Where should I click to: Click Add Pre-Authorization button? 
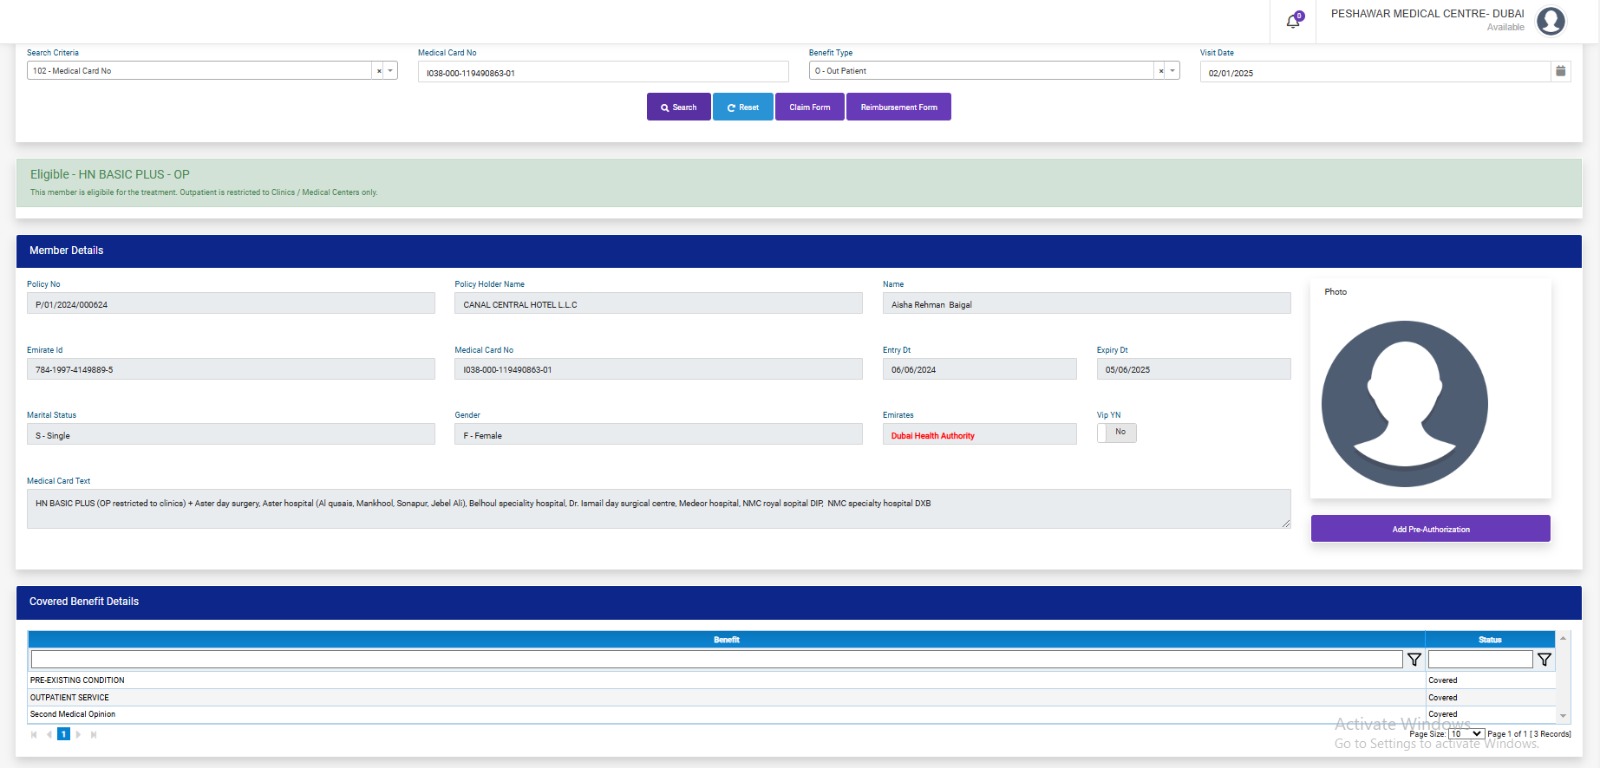coord(1430,529)
